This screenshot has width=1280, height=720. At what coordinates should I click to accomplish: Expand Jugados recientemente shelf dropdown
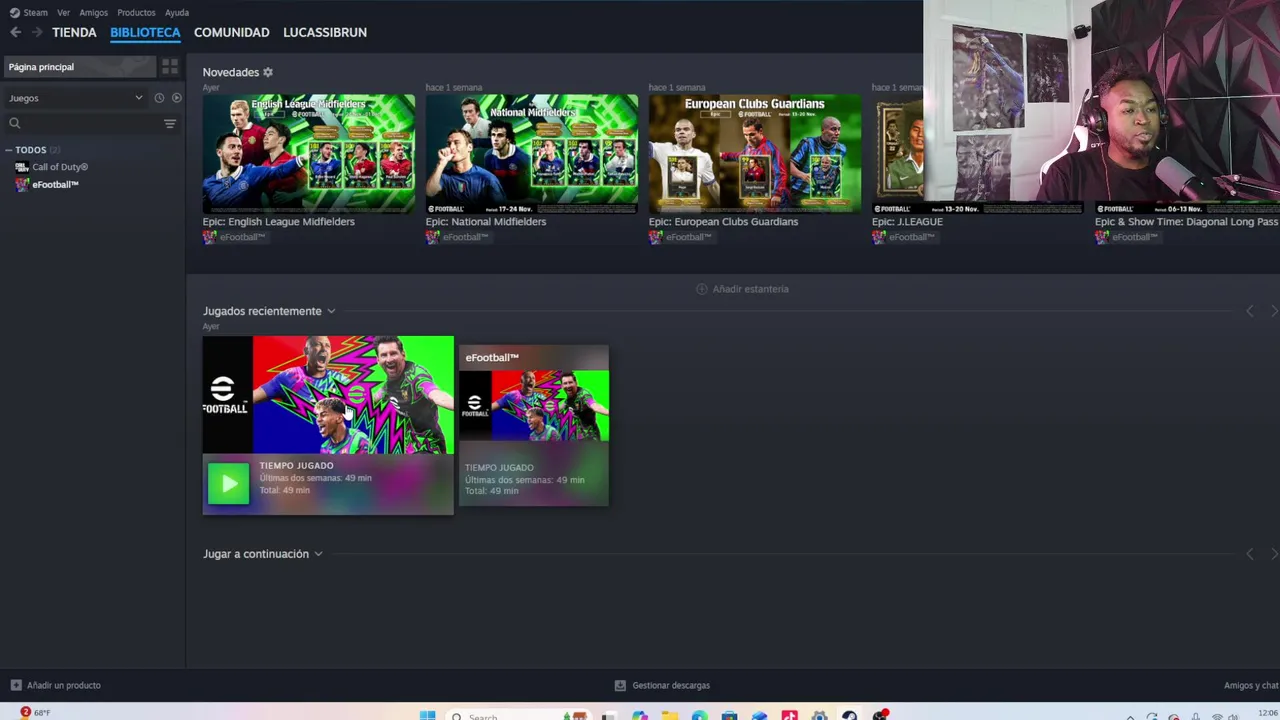pyautogui.click(x=331, y=311)
